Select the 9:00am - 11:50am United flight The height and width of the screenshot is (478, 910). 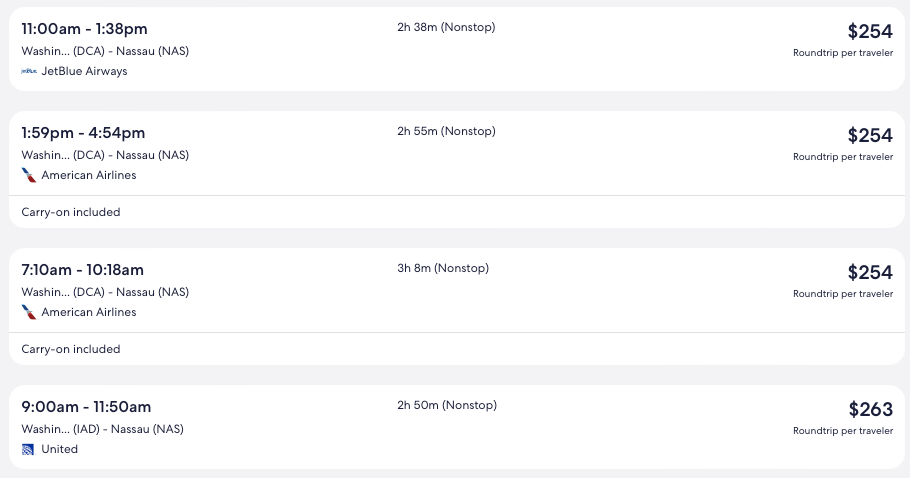pos(86,407)
